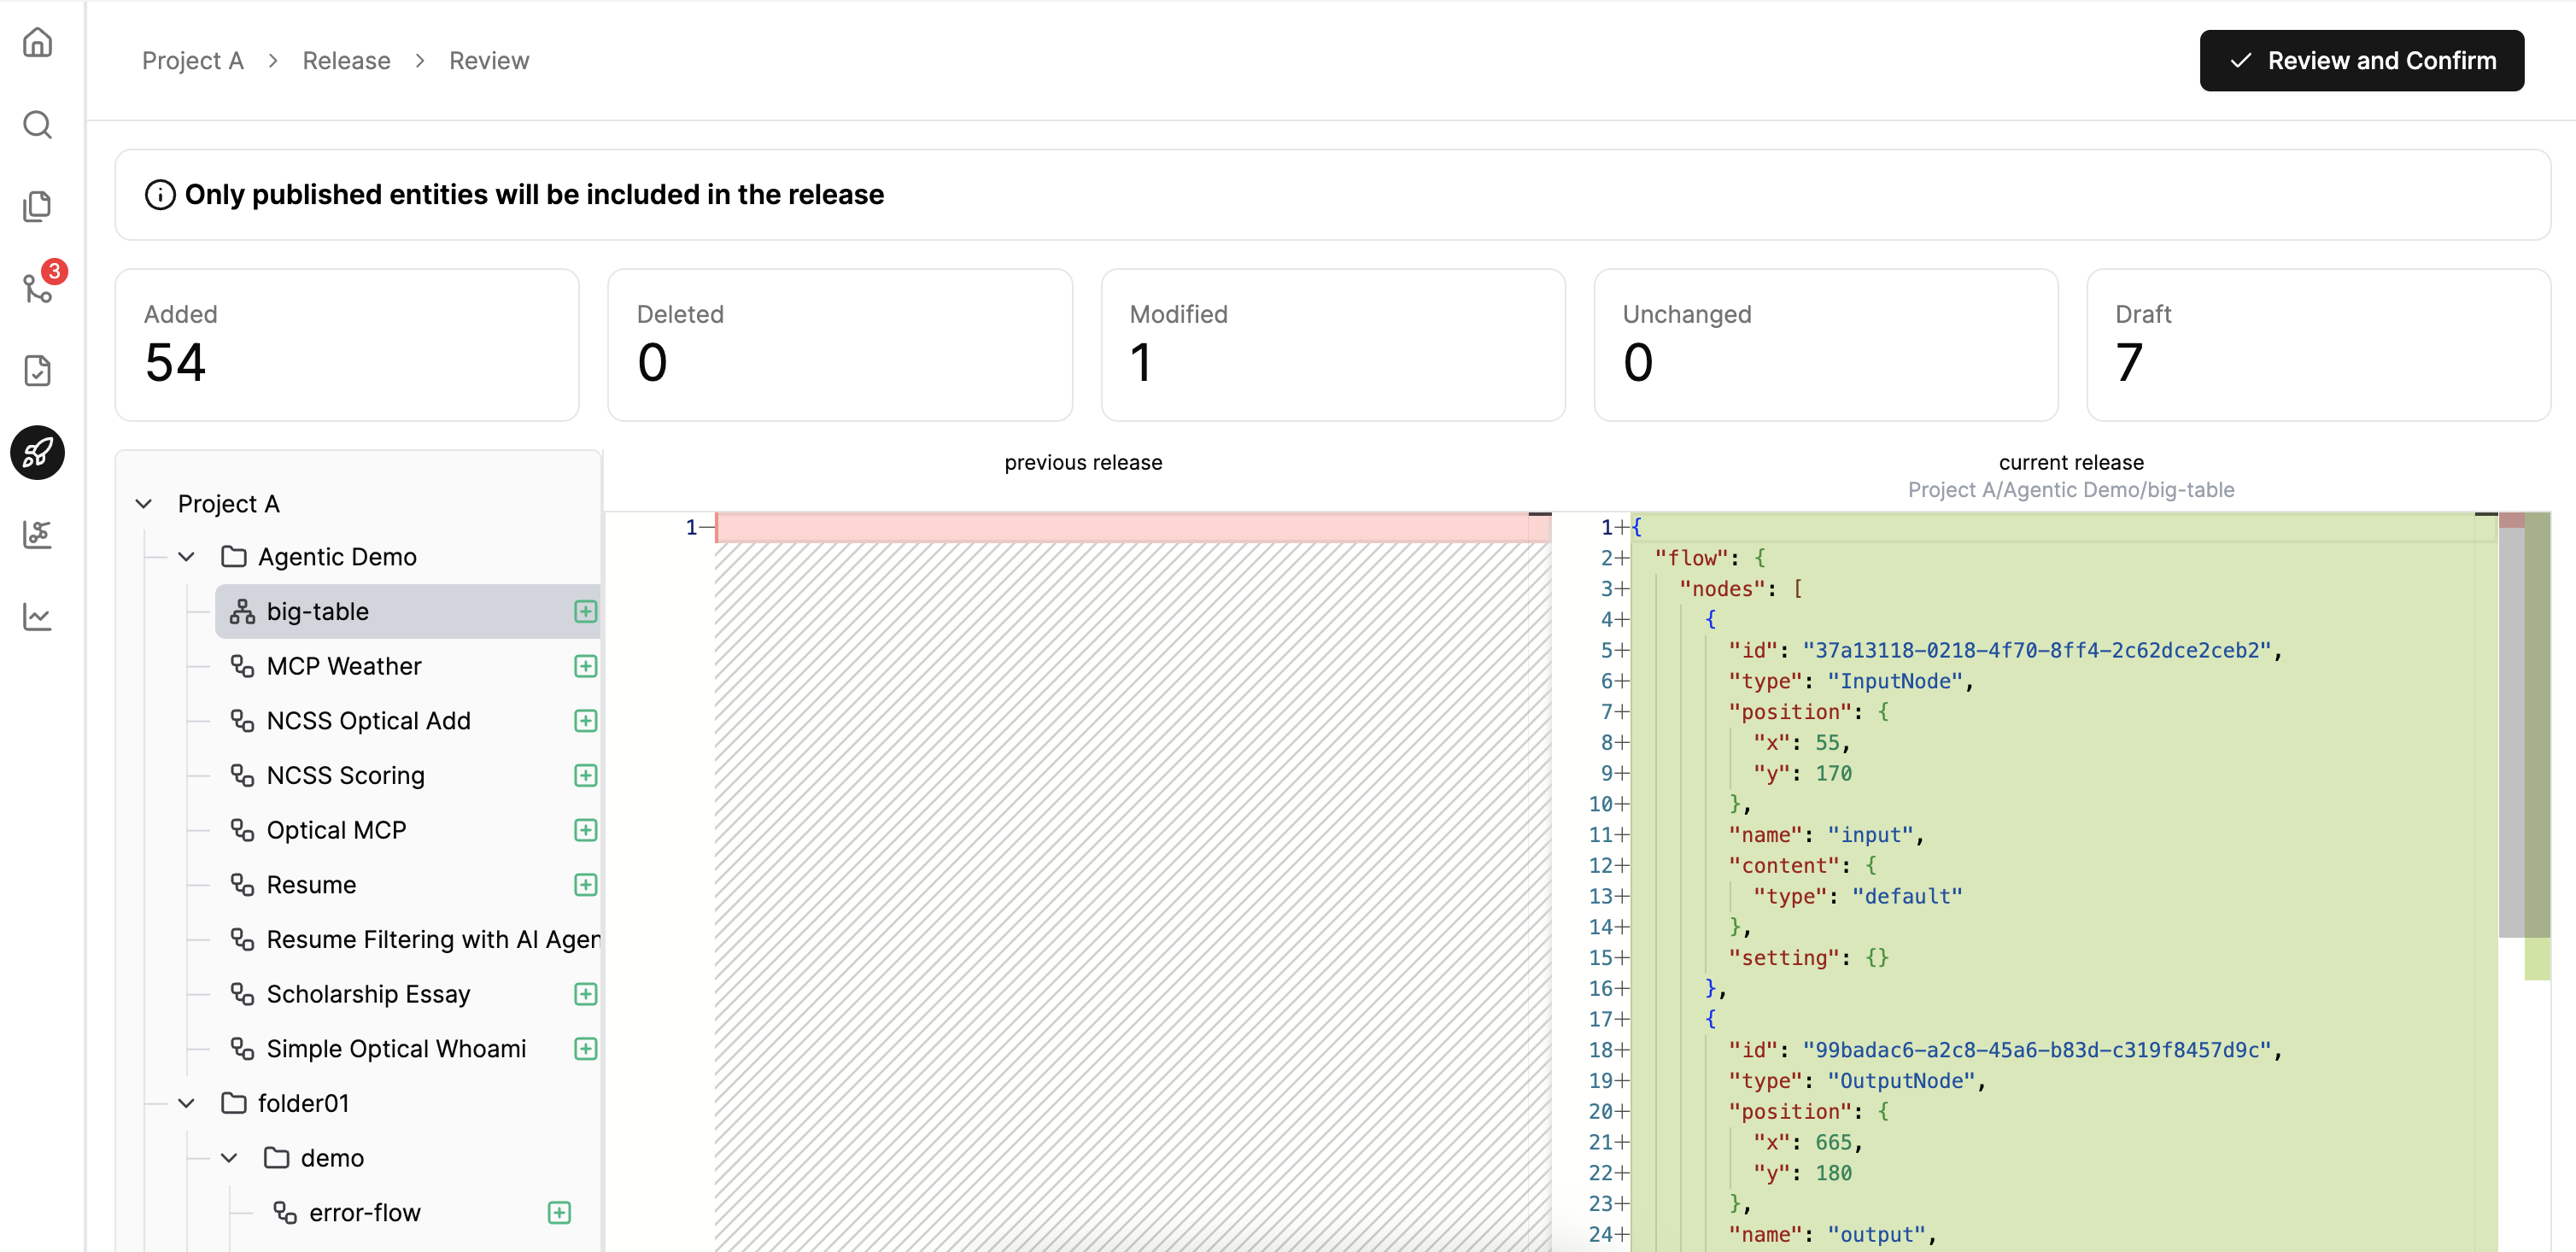This screenshot has height=1252, width=2576.
Task: Click the Draft 7 summary card
Action: [x=2318, y=345]
